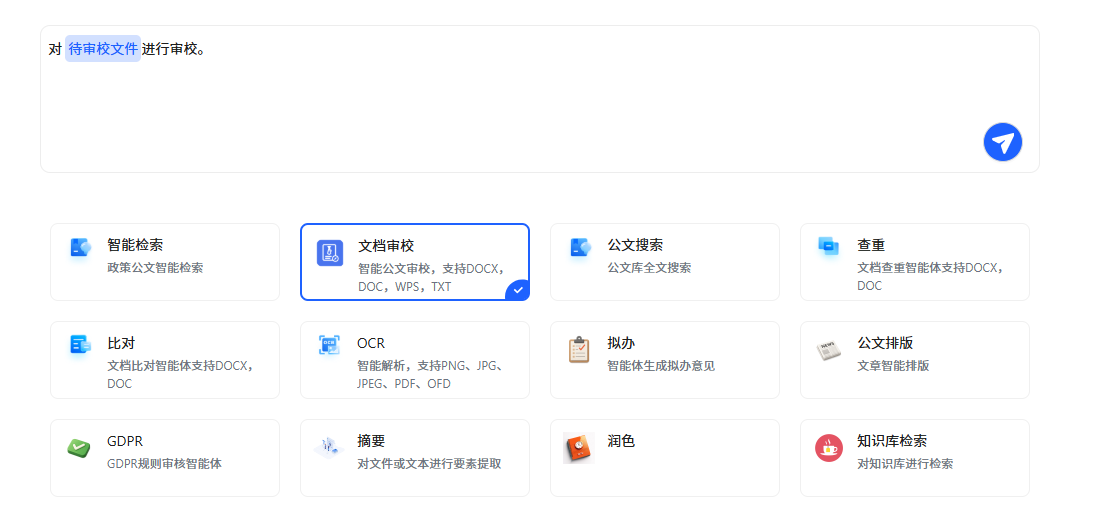
Task: Click the 智能检索 card icon
Action: click(x=80, y=248)
